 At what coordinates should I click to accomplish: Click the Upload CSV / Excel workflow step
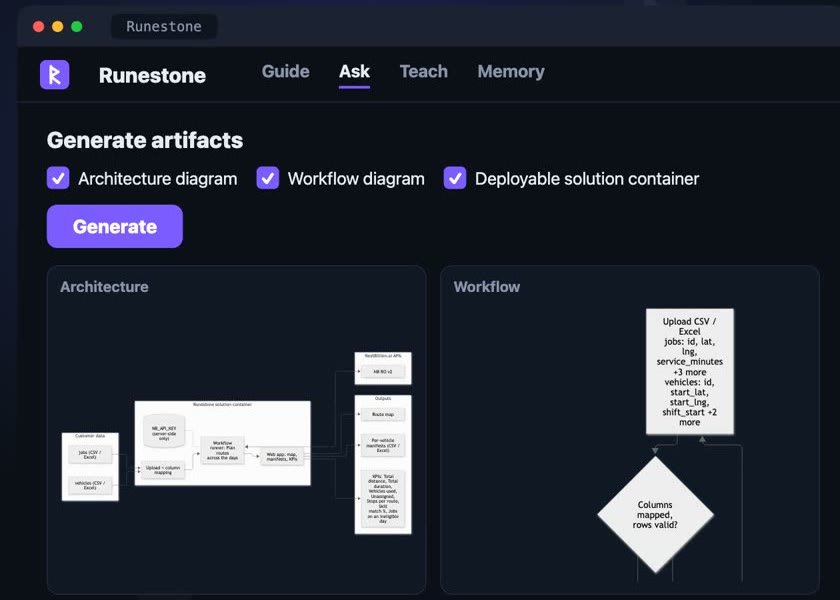[689, 371]
